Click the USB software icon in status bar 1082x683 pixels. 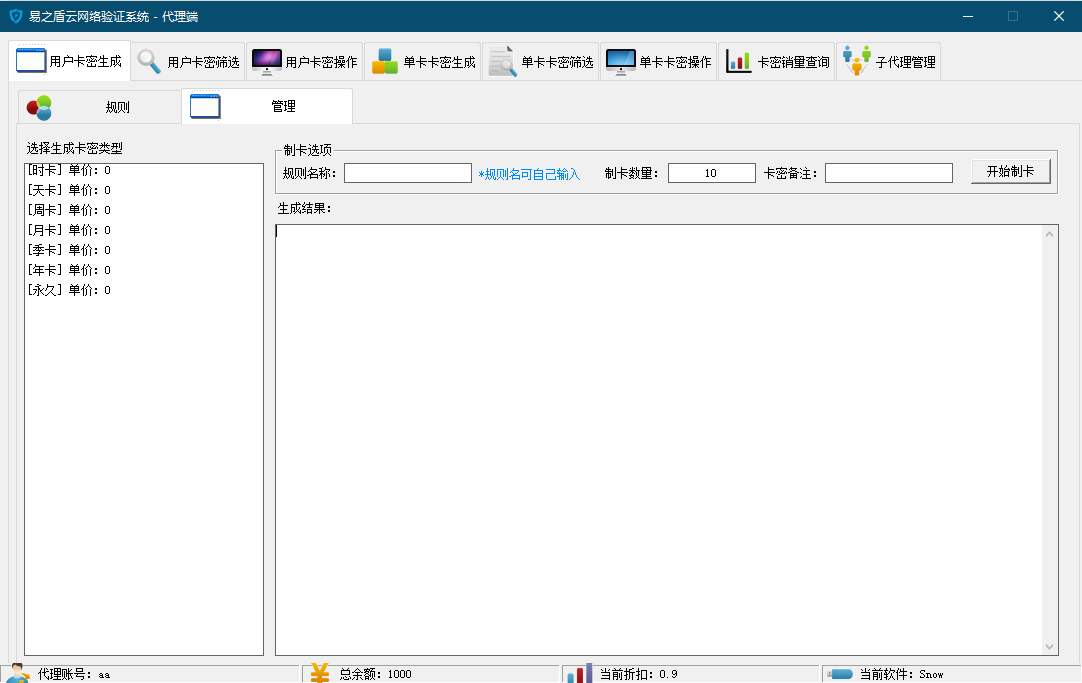click(x=840, y=674)
